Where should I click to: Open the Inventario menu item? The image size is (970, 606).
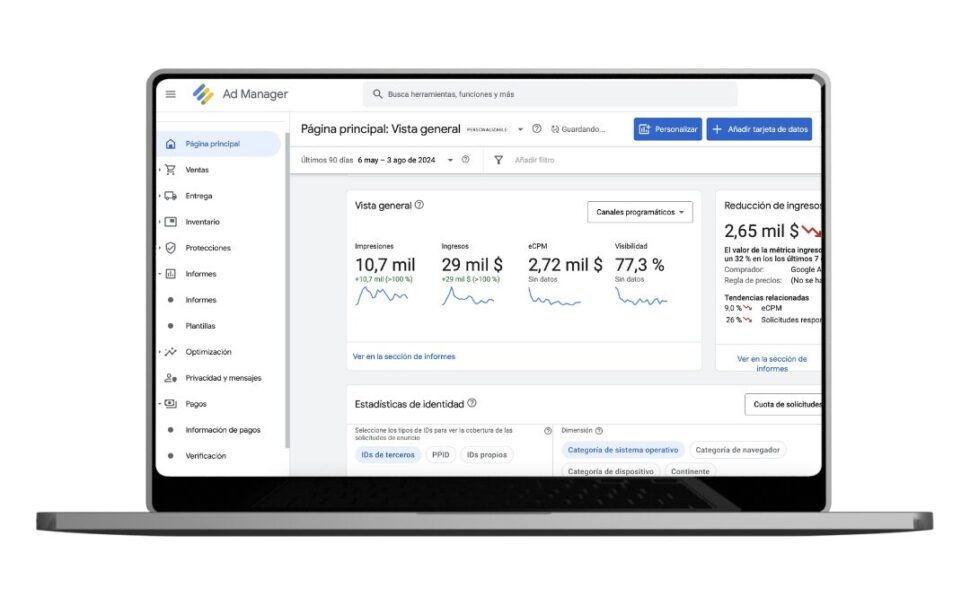(x=200, y=221)
